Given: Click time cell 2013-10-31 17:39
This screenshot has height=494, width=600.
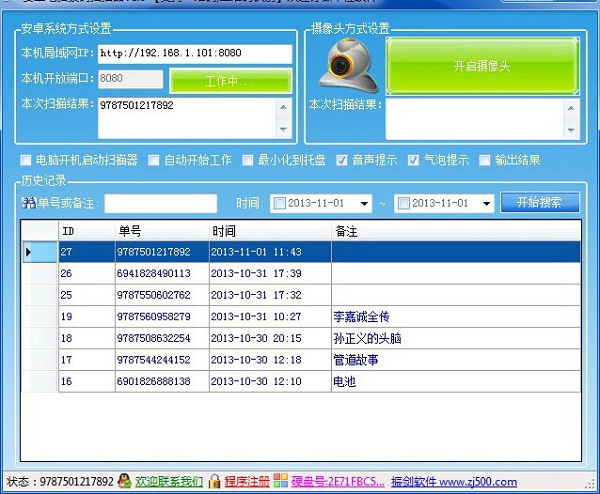Looking at the screenshot, I should (270, 273).
